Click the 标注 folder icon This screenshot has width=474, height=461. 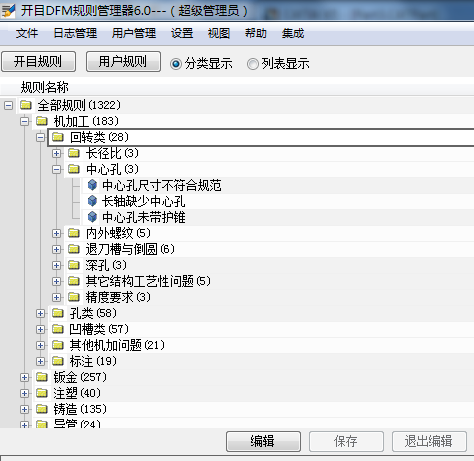58,361
